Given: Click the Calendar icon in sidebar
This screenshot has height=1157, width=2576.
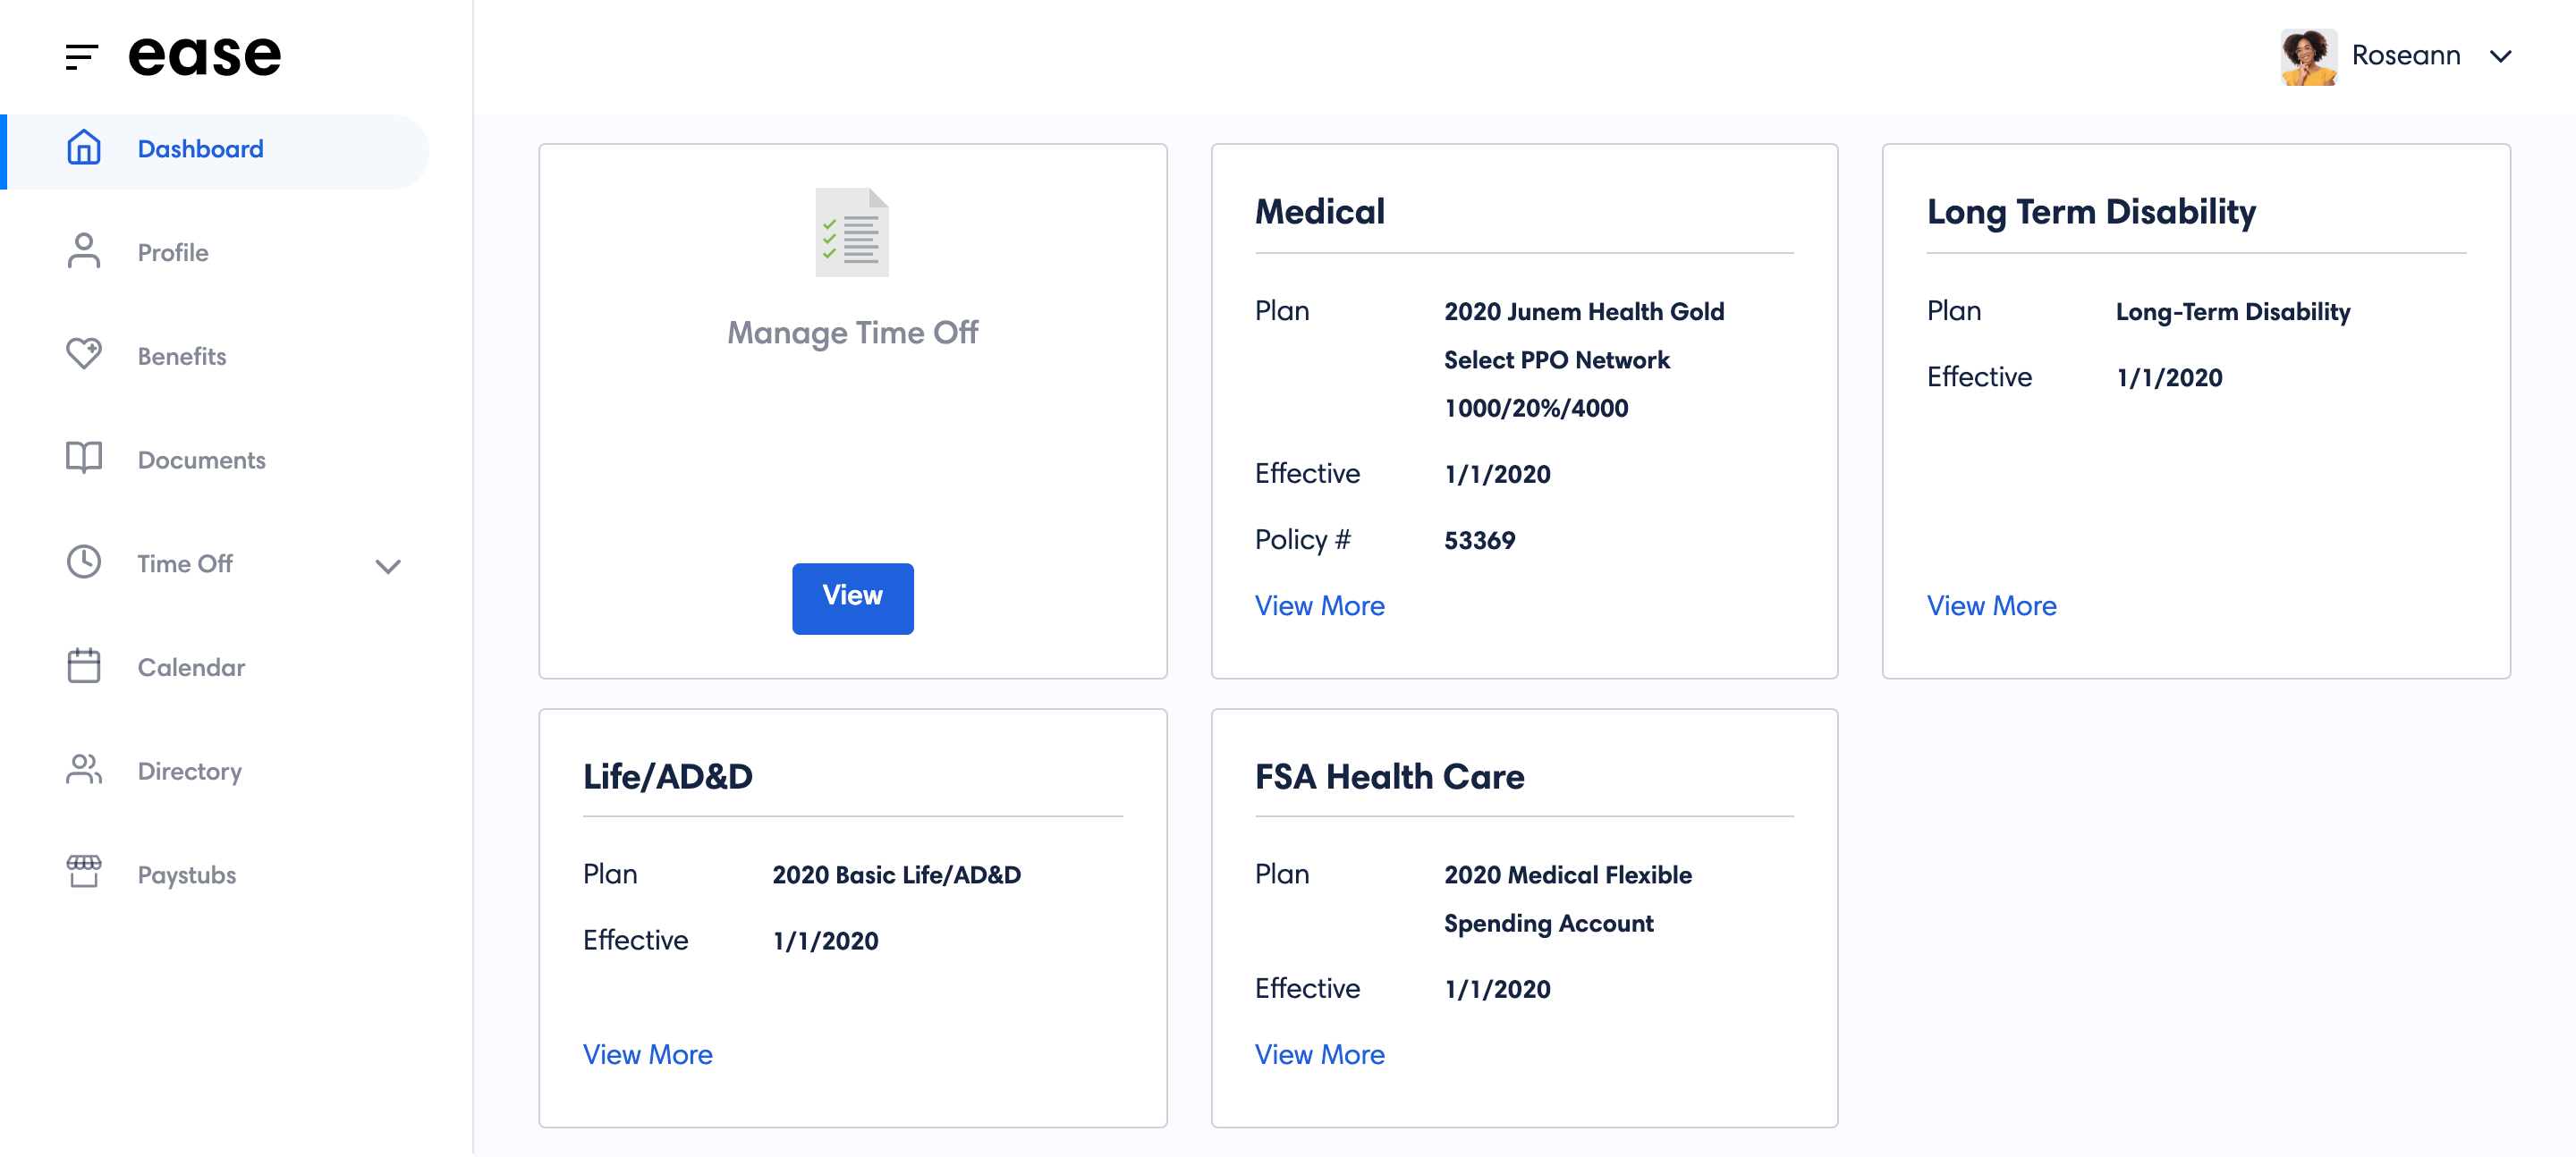Looking at the screenshot, I should 84,666.
